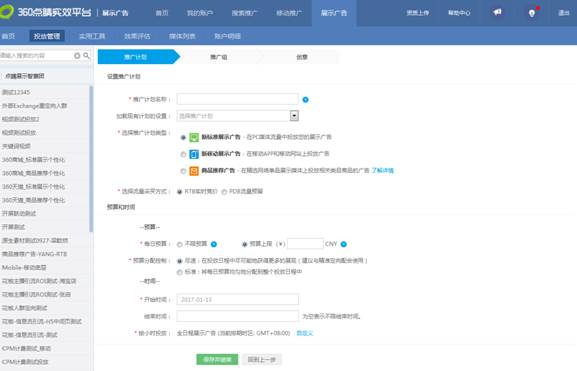The width and height of the screenshot is (577, 371).
Task: Click the logout link at header far right
Action: coord(564,13)
